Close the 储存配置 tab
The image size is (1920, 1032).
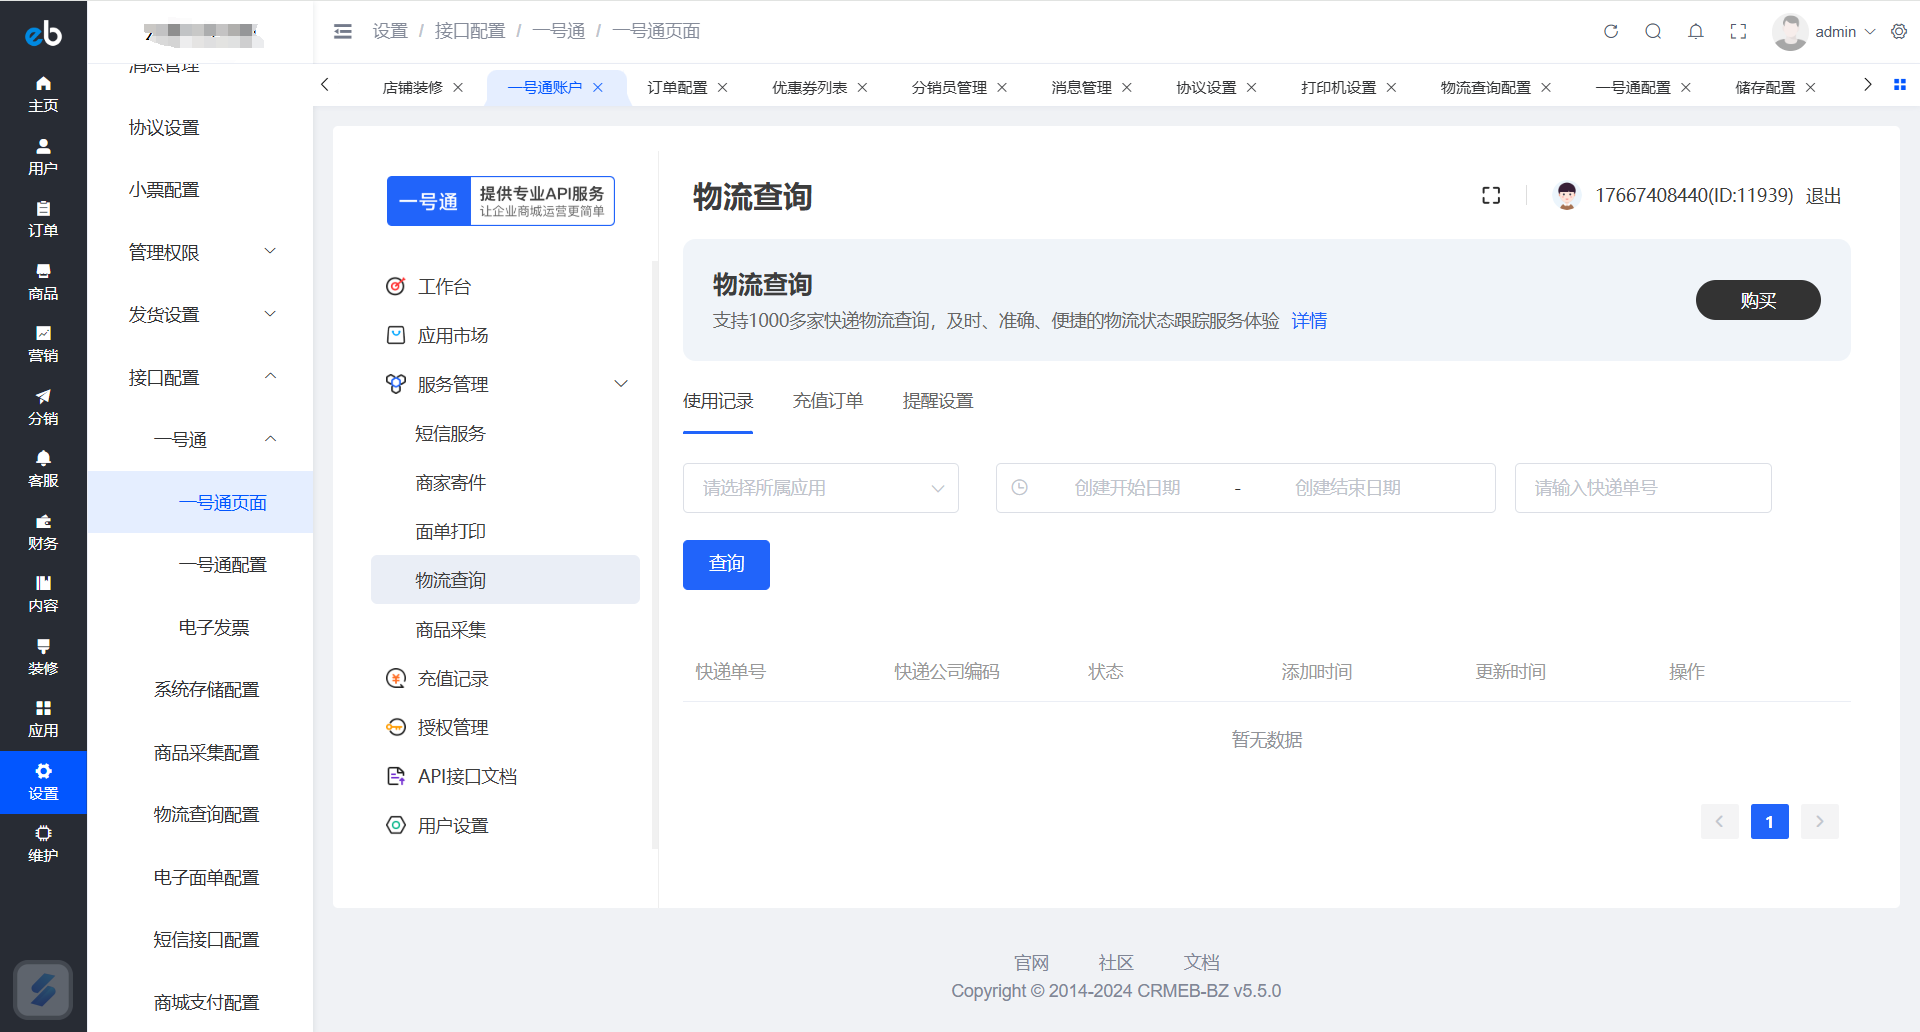(1810, 88)
